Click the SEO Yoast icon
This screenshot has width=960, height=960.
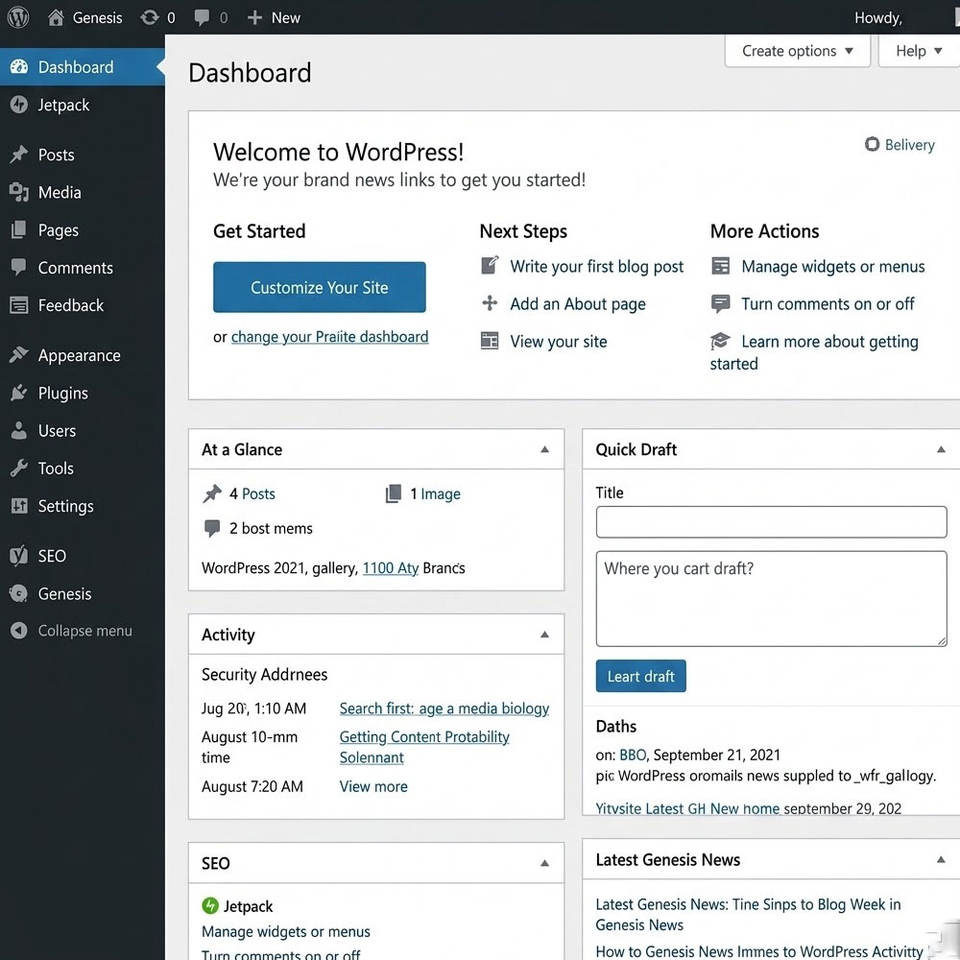coord(19,556)
